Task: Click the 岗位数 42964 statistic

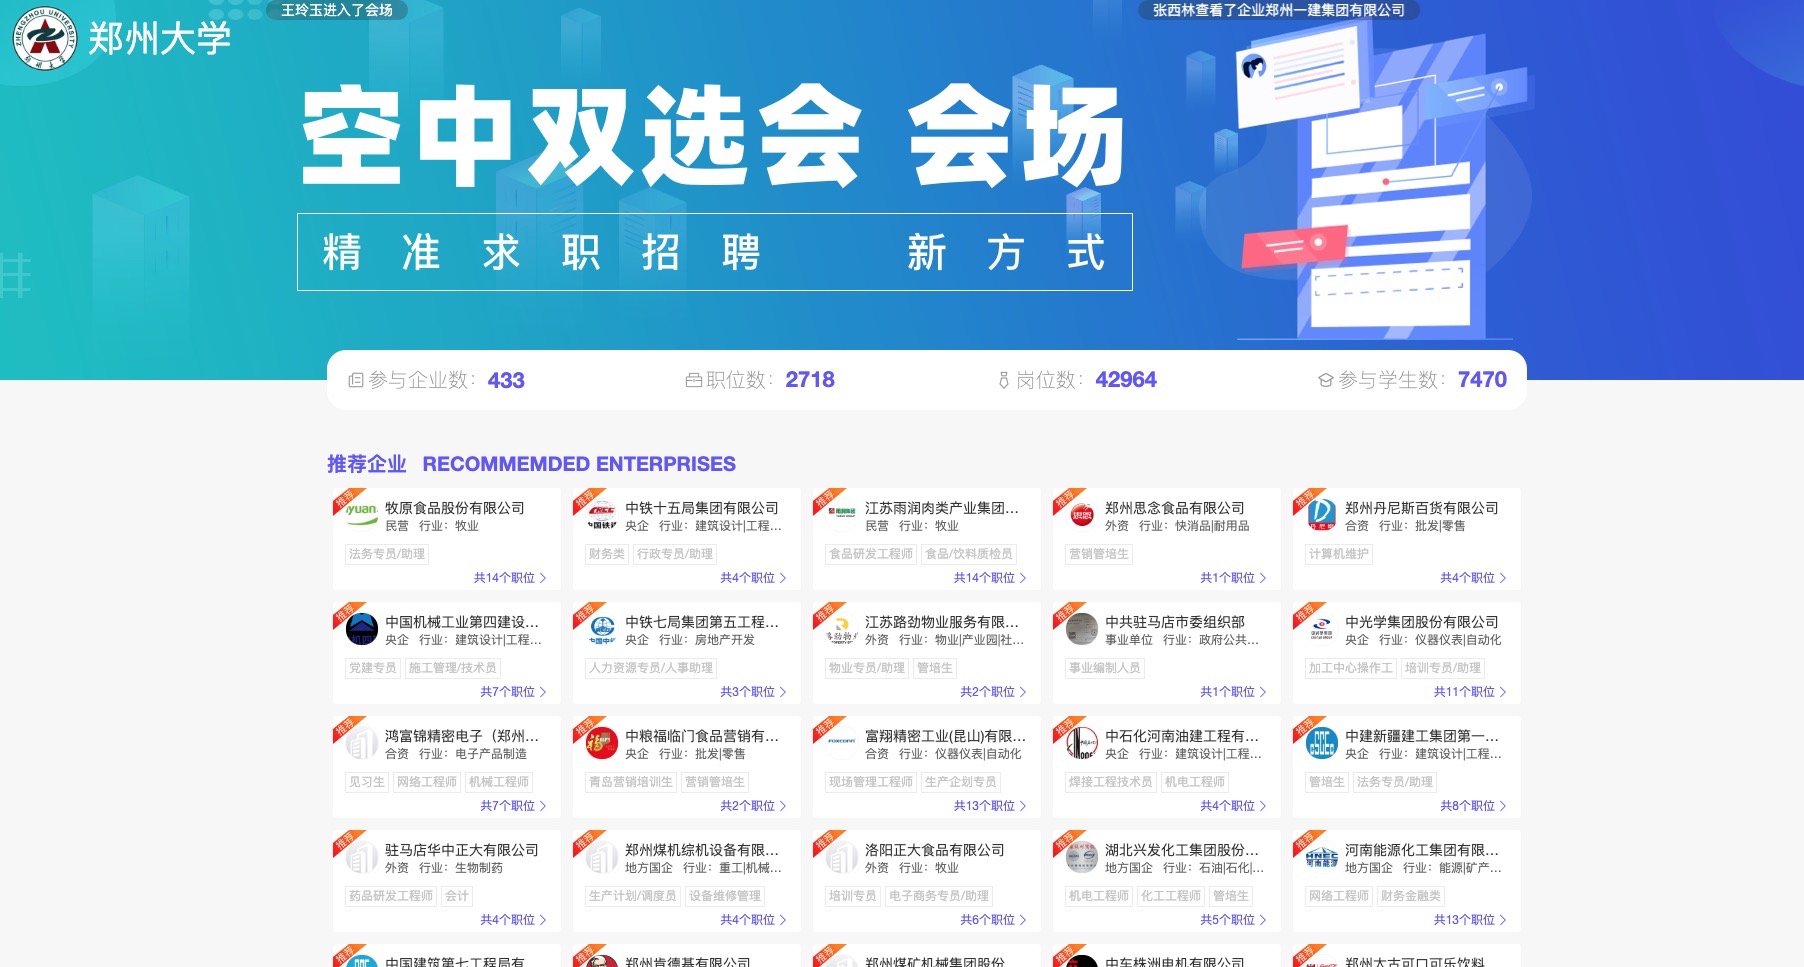Action: pyautogui.click(x=1077, y=380)
